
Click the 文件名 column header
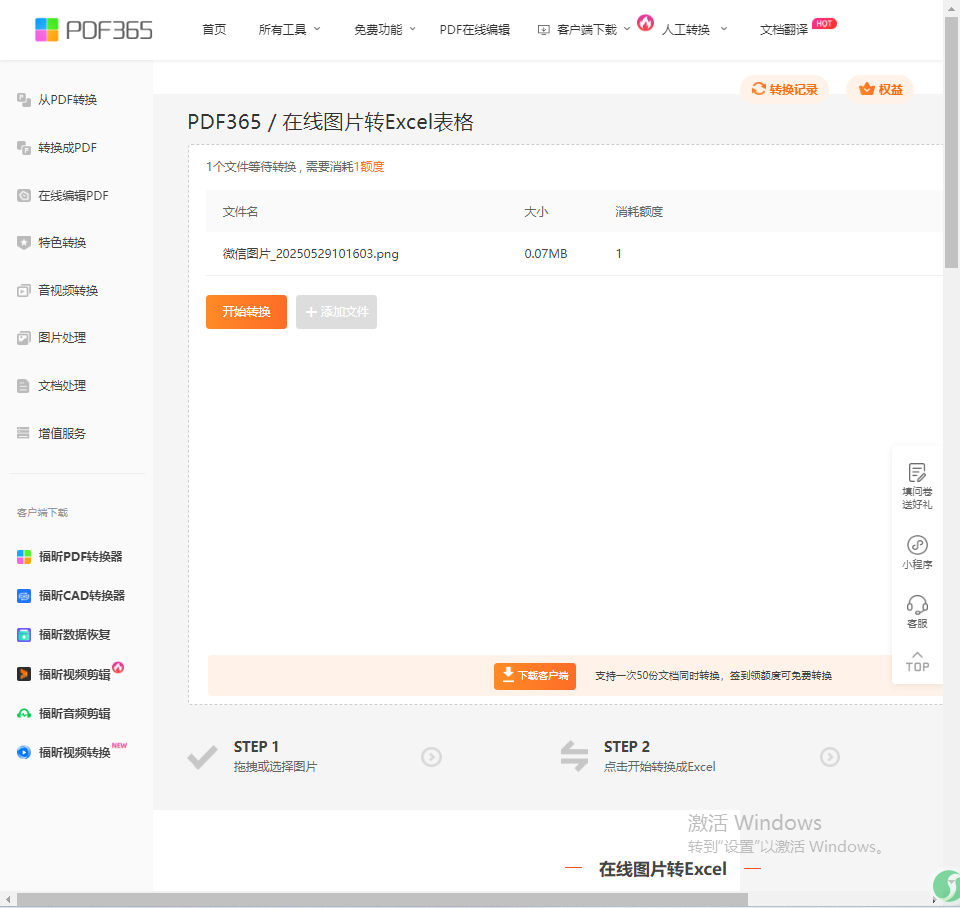(240, 212)
